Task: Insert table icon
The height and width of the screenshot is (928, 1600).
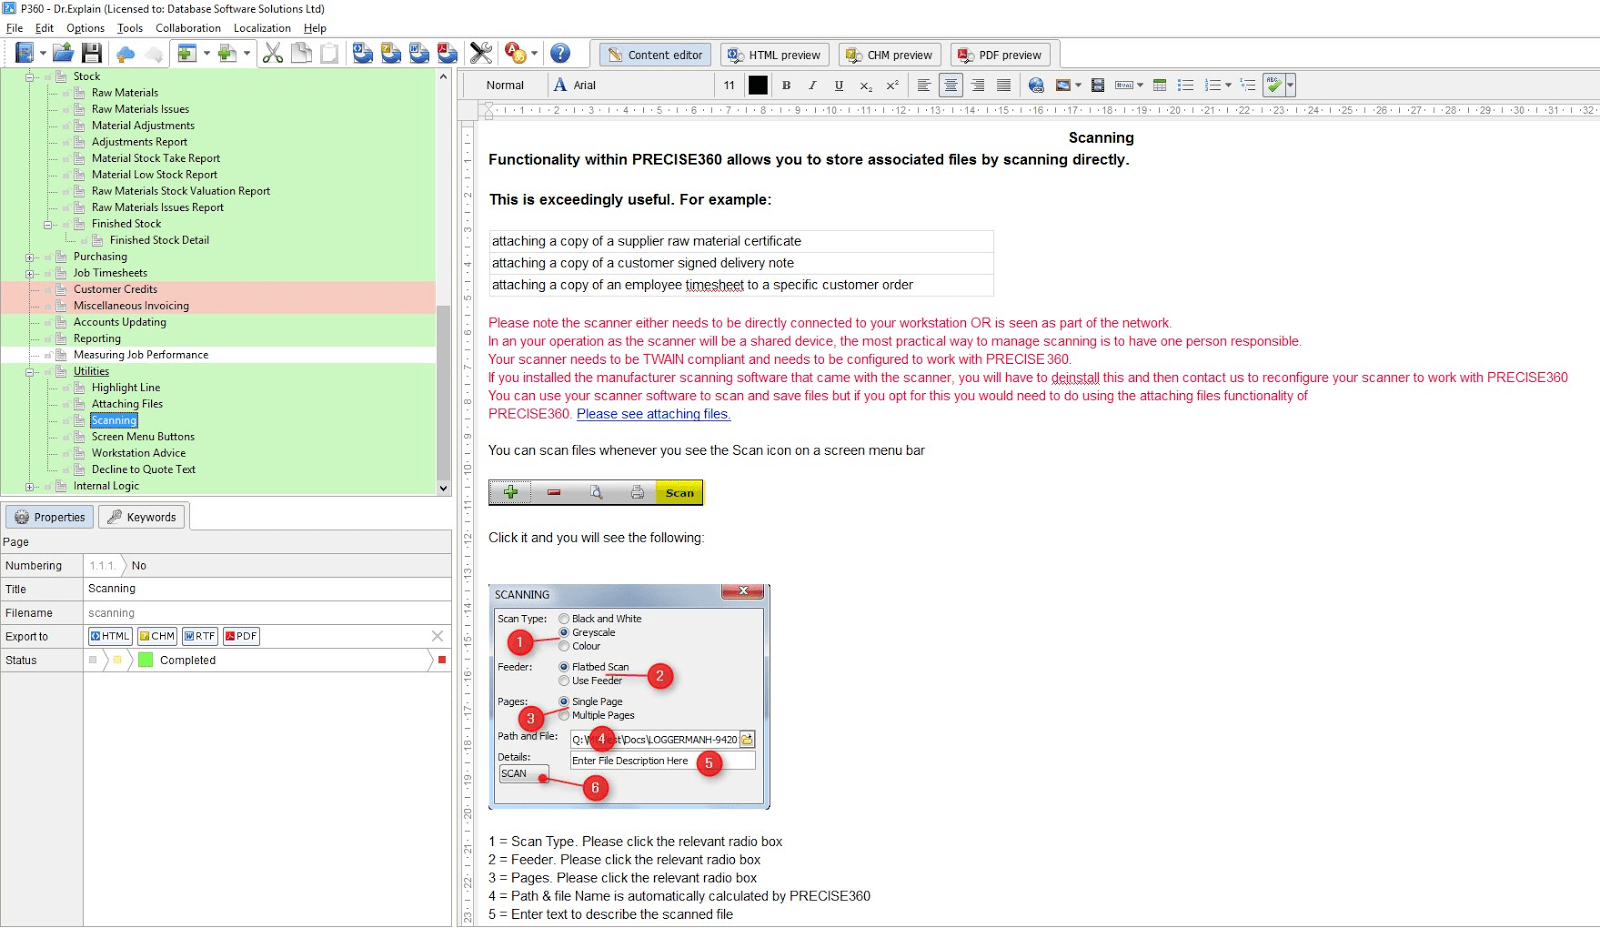Action: click(1160, 86)
